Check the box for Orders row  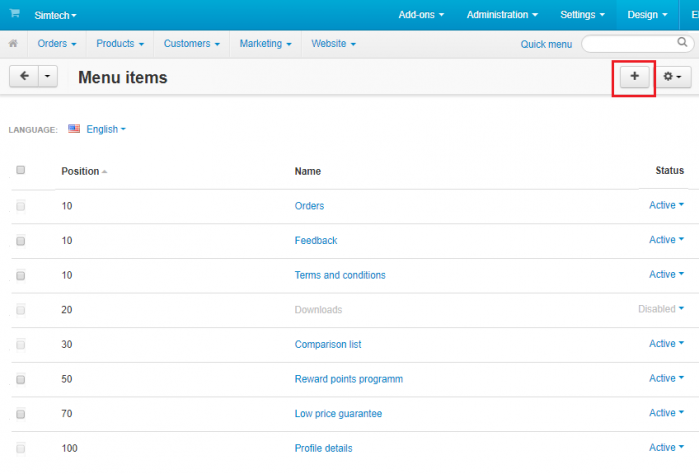[x=21, y=206]
